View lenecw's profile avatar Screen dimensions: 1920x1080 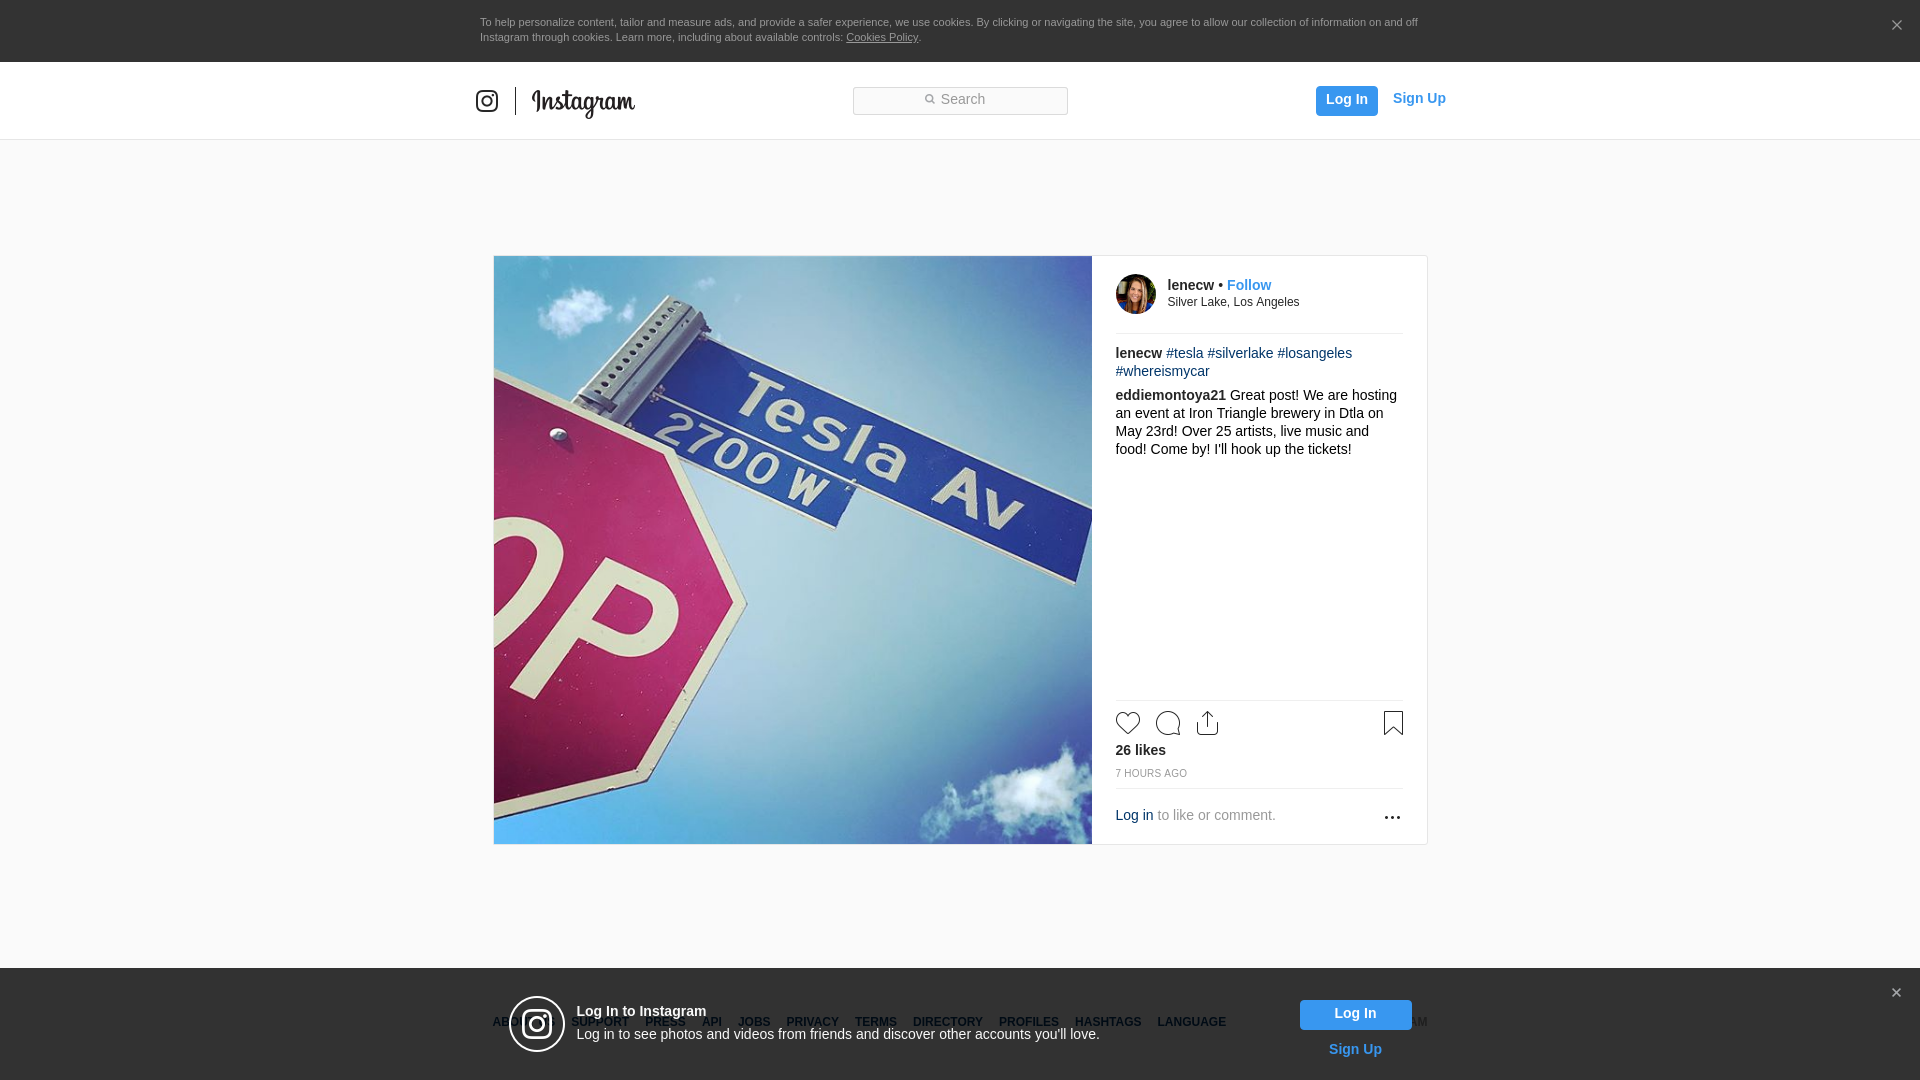click(1135, 294)
